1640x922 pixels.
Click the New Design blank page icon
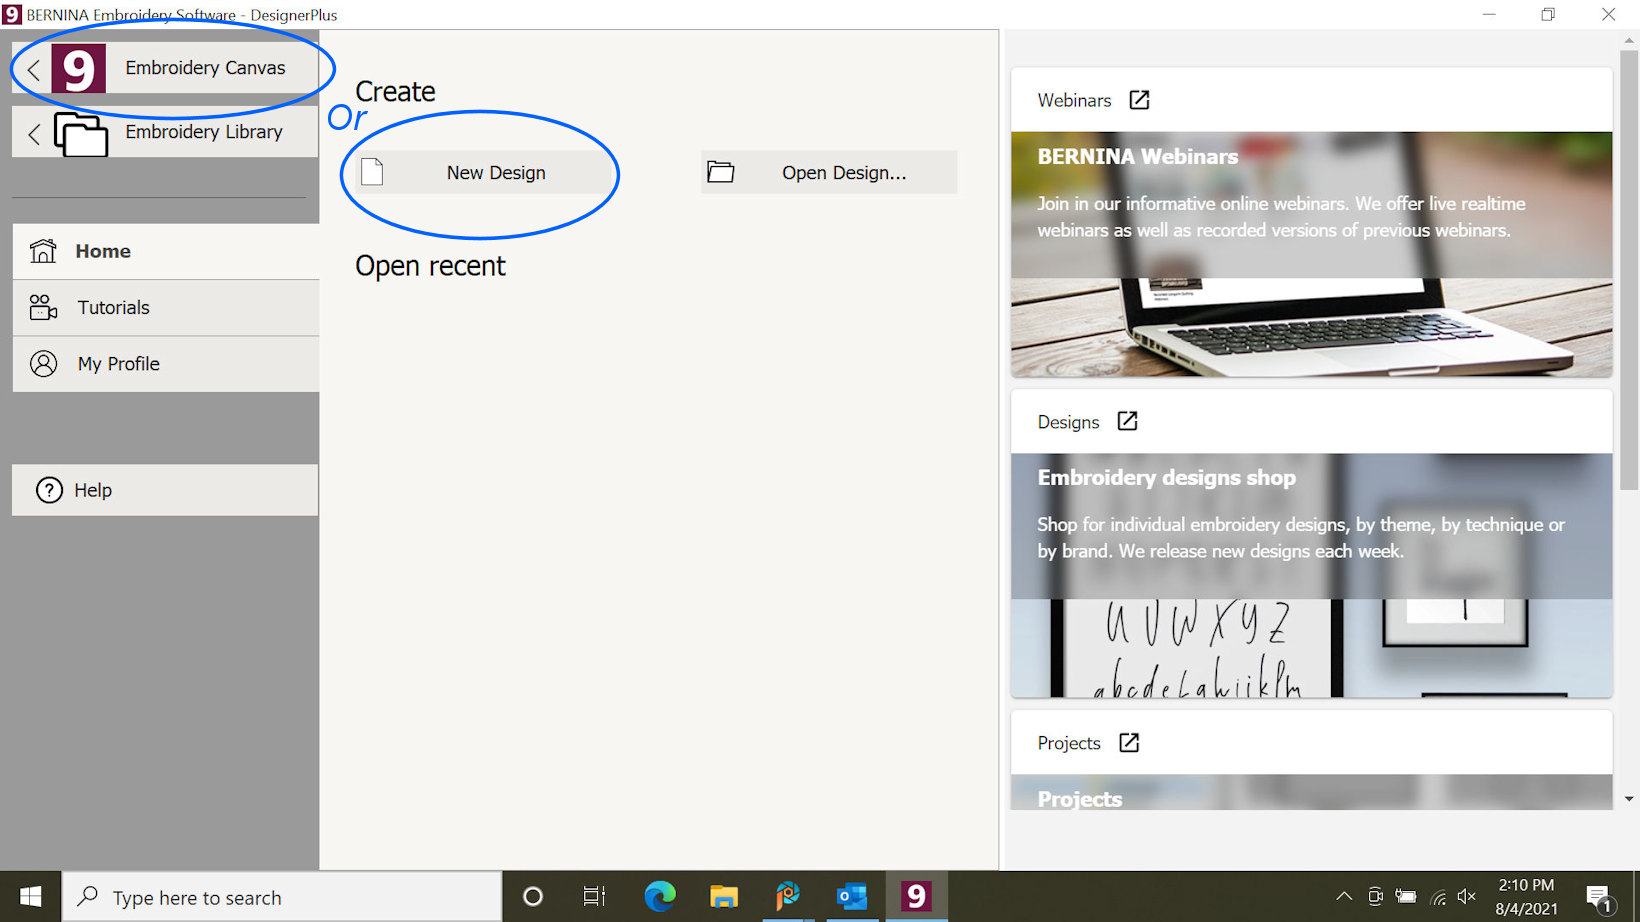pos(372,172)
